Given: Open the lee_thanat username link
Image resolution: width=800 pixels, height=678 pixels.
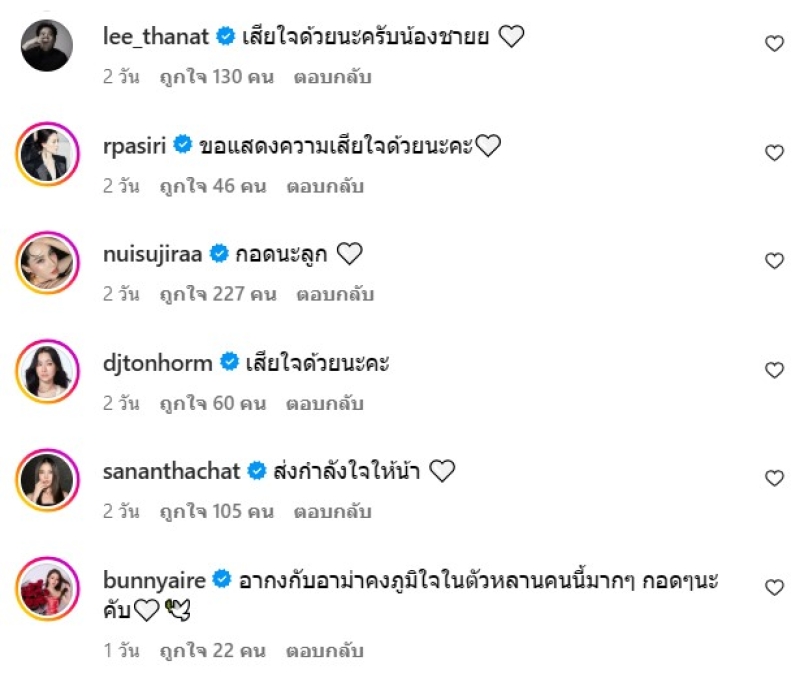Looking at the screenshot, I should pos(155,37).
